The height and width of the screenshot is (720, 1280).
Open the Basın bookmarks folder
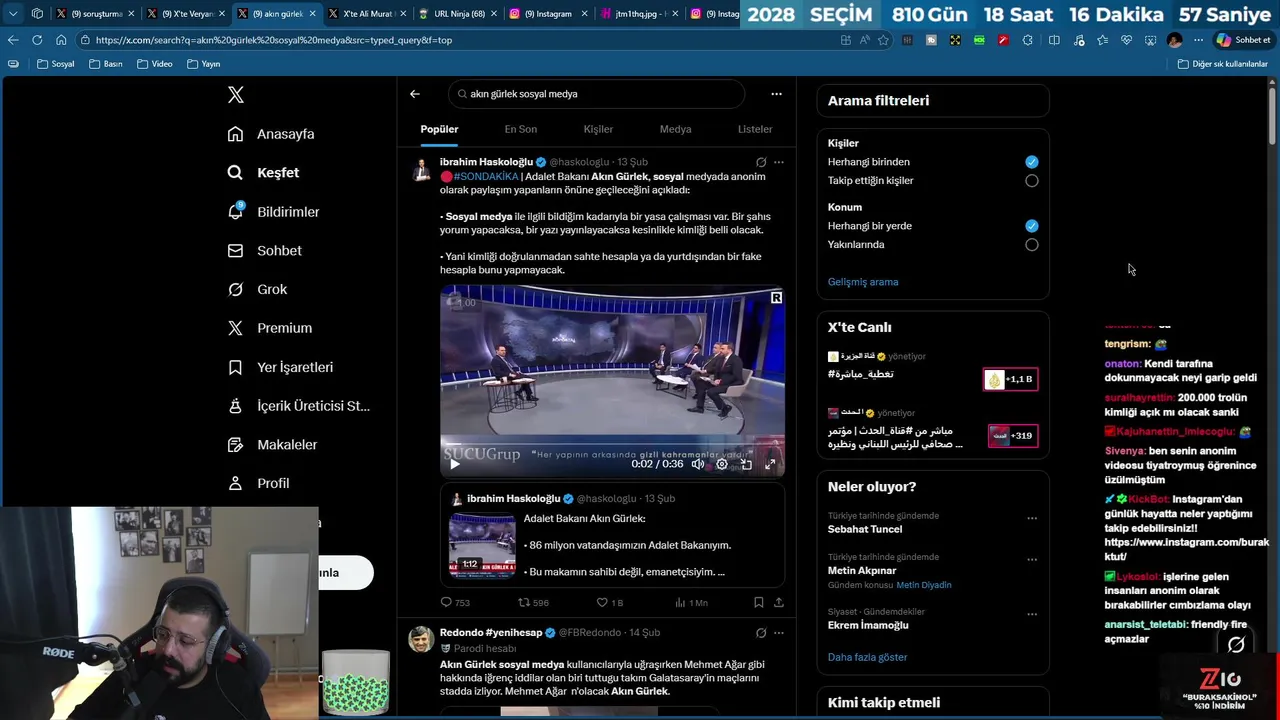click(106, 64)
